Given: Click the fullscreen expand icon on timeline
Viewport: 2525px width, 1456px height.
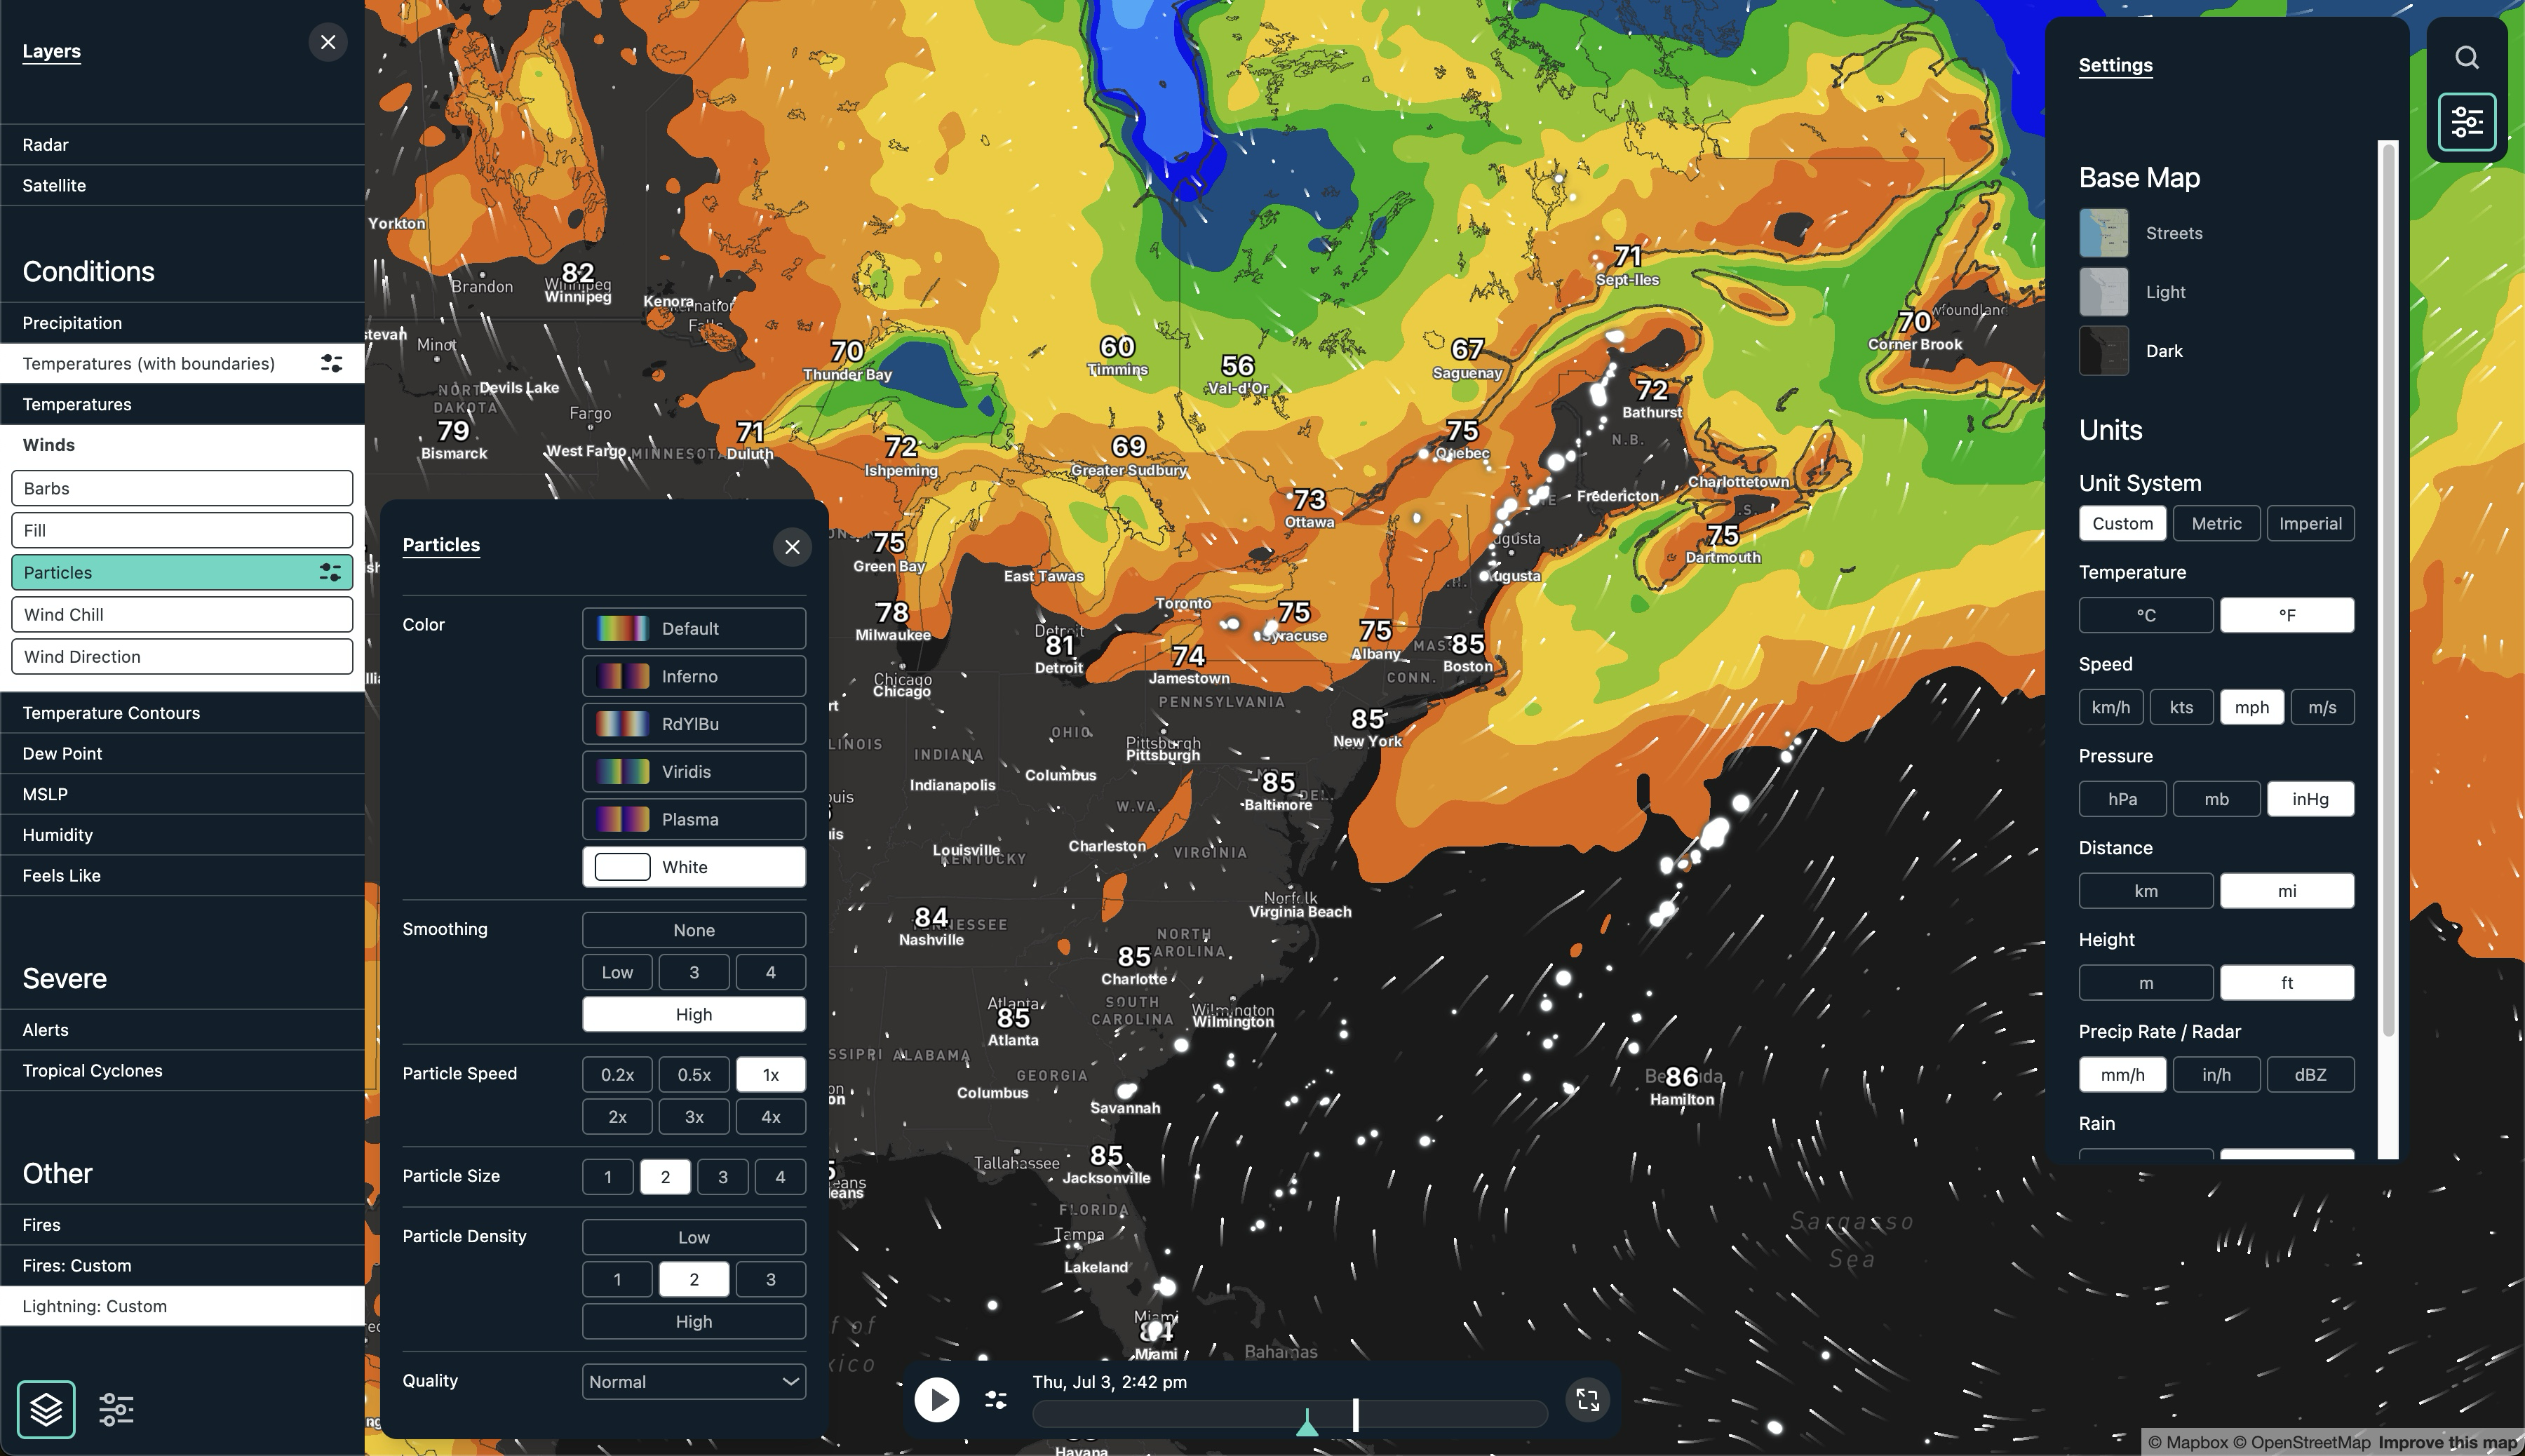Looking at the screenshot, I should (x=1587, y=1399).
